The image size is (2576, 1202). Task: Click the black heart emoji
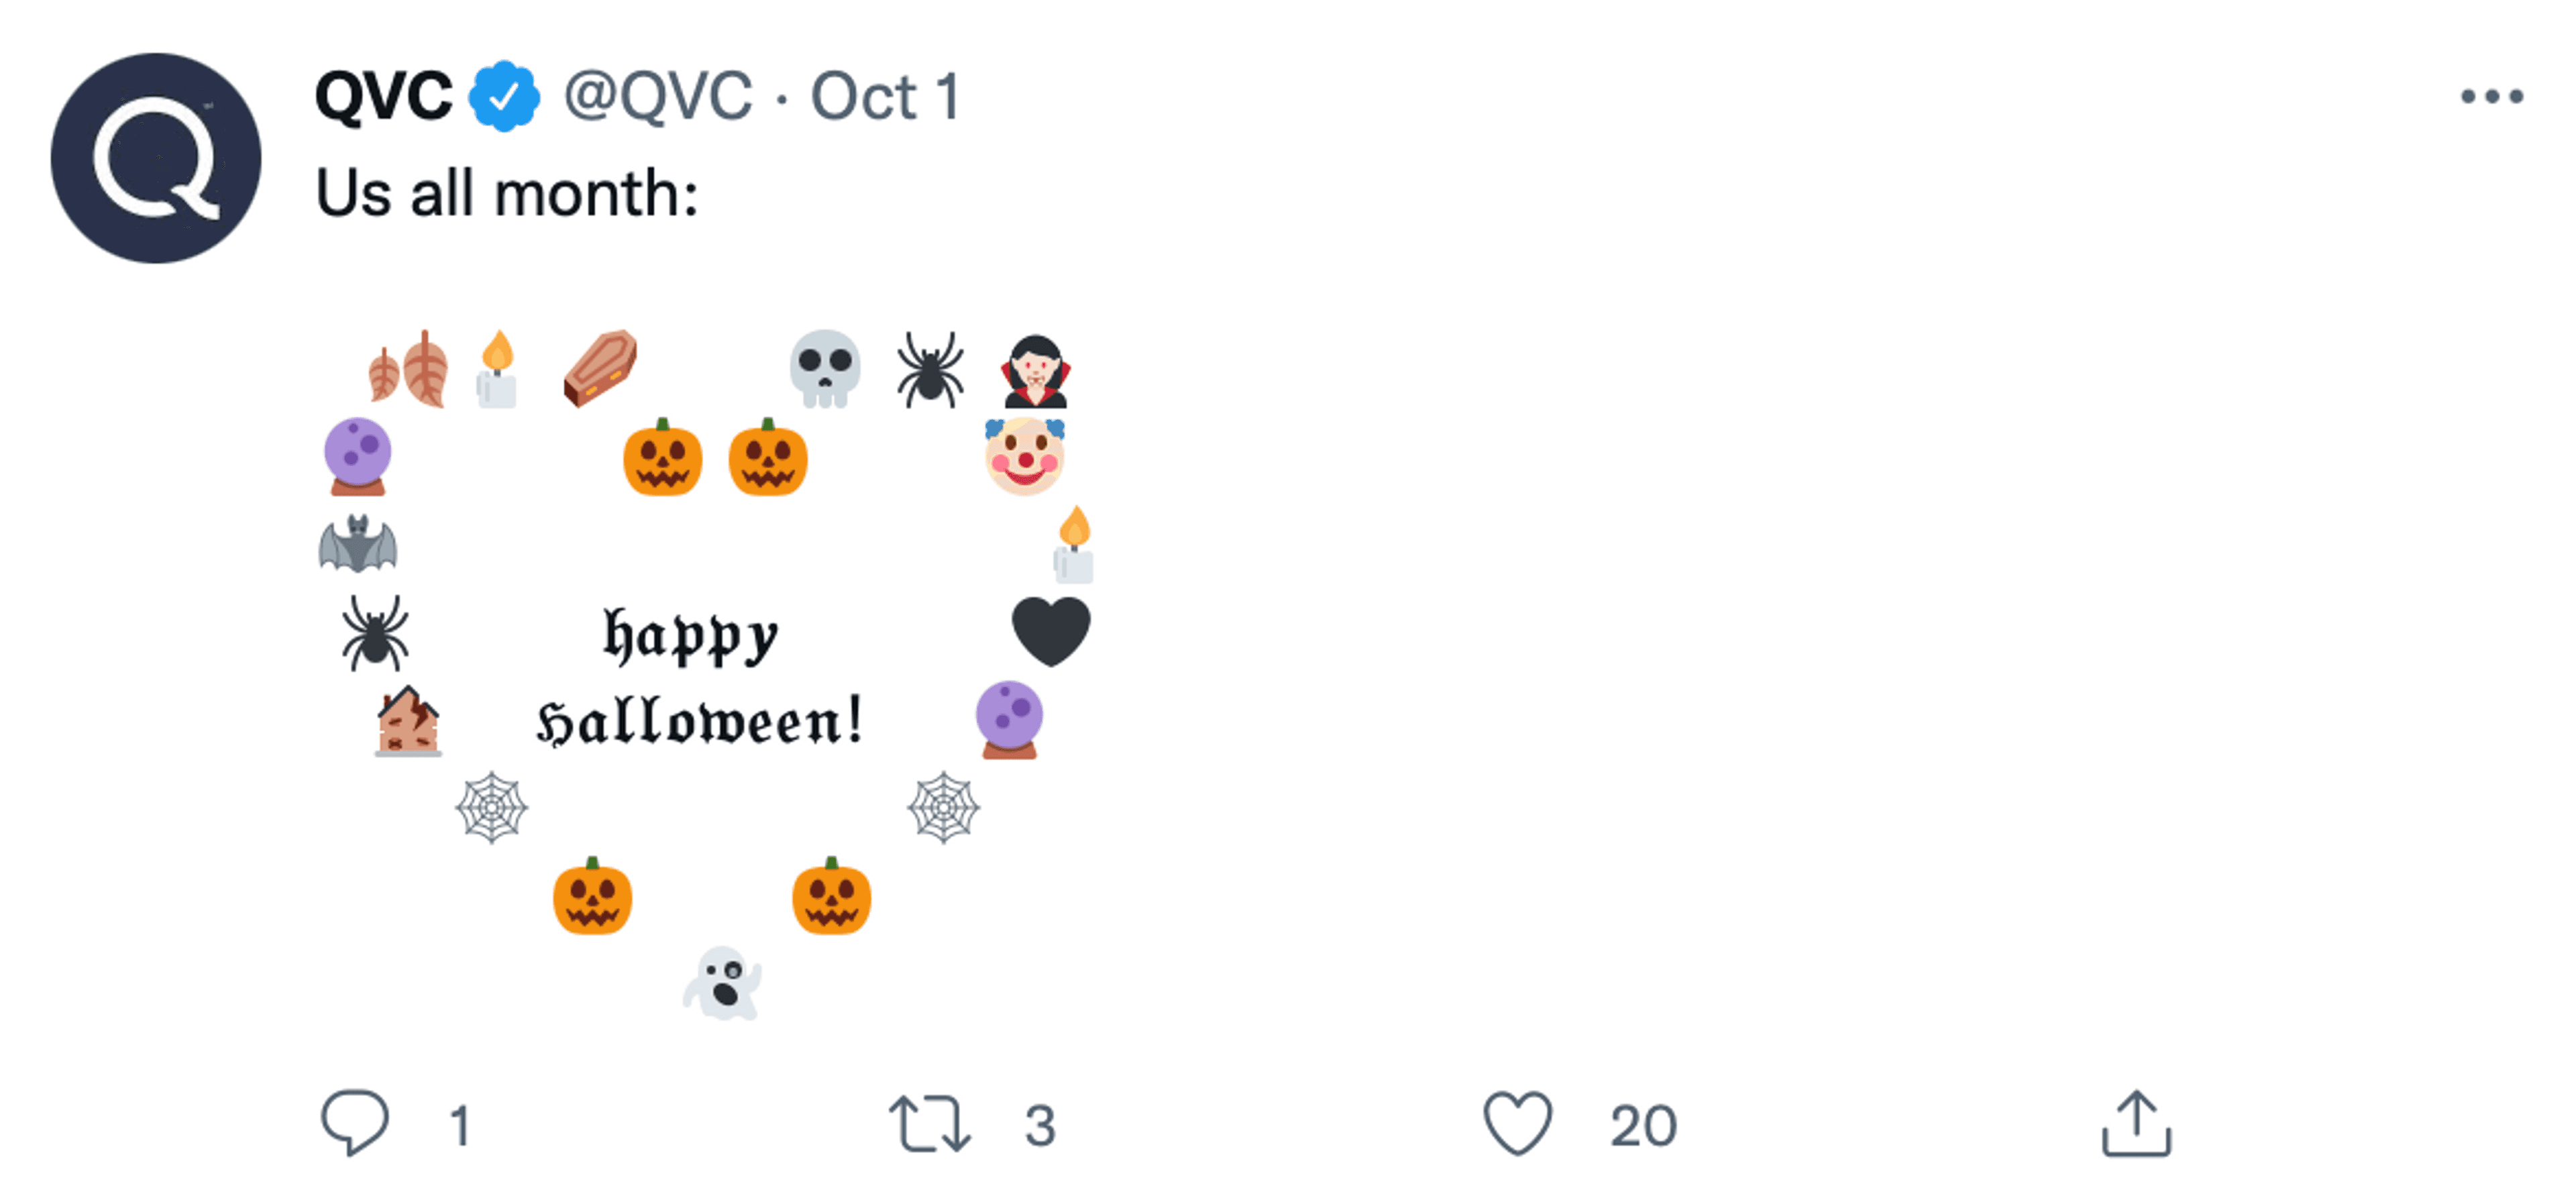coord(1051,631)
